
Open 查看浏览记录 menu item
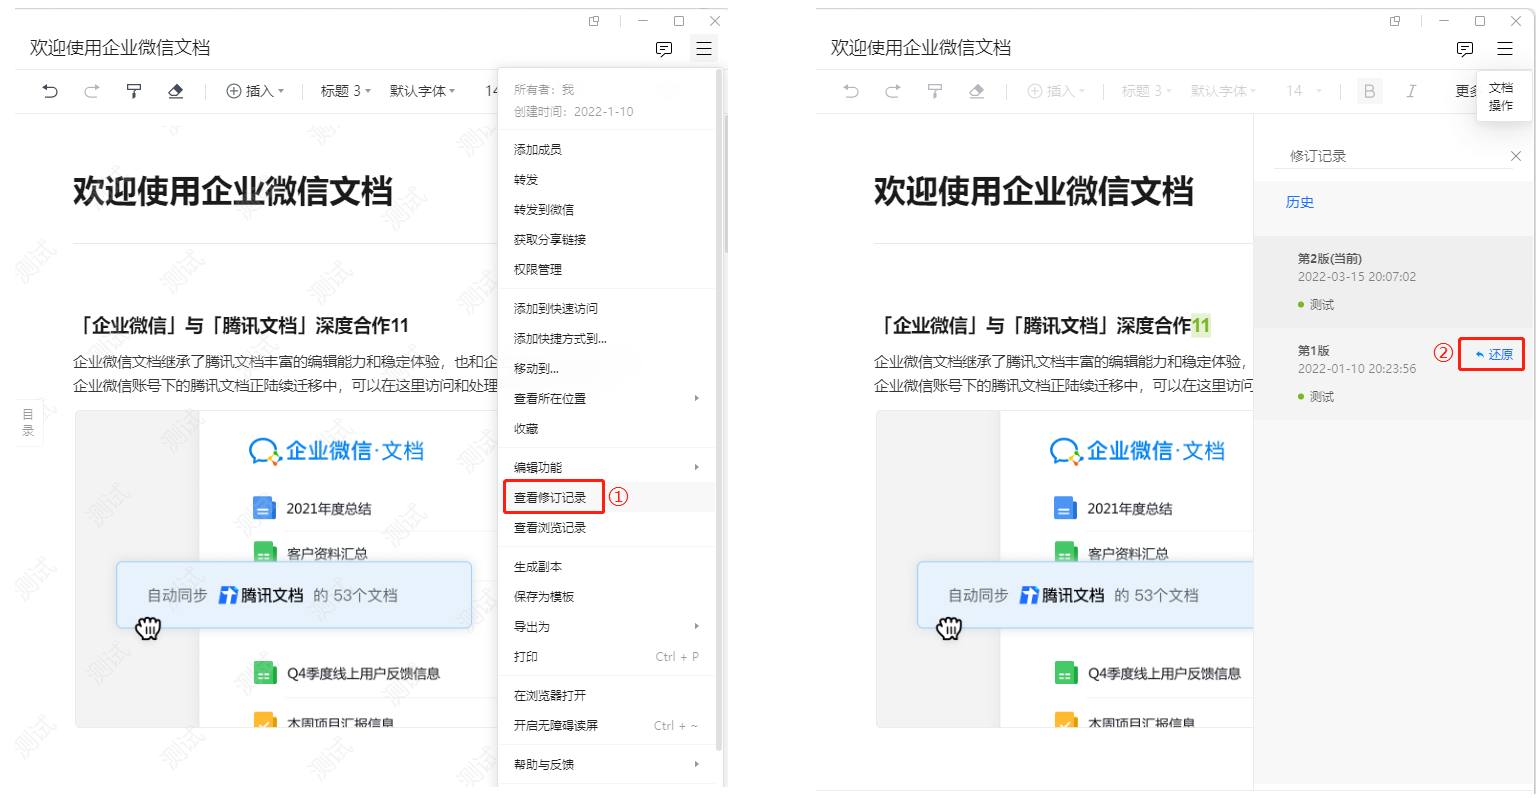[606, 527]
